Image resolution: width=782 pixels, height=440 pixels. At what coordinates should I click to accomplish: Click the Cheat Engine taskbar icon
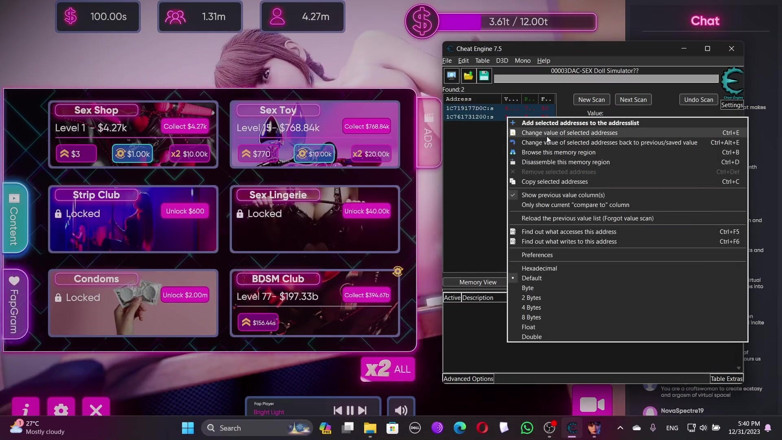pyautogui.click(x=572, y=428)
